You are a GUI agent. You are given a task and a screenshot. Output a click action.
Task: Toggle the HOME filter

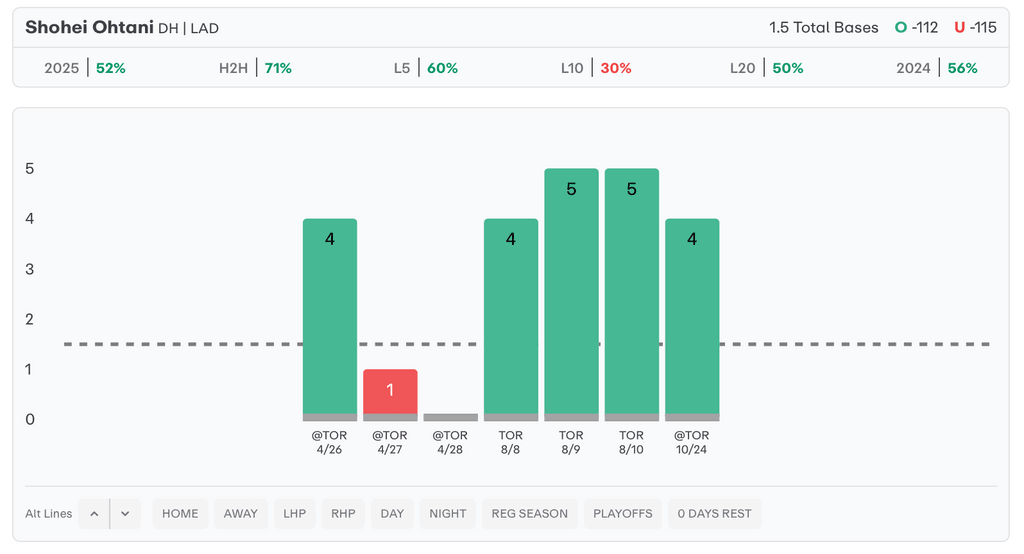click(x=180, y=514)
